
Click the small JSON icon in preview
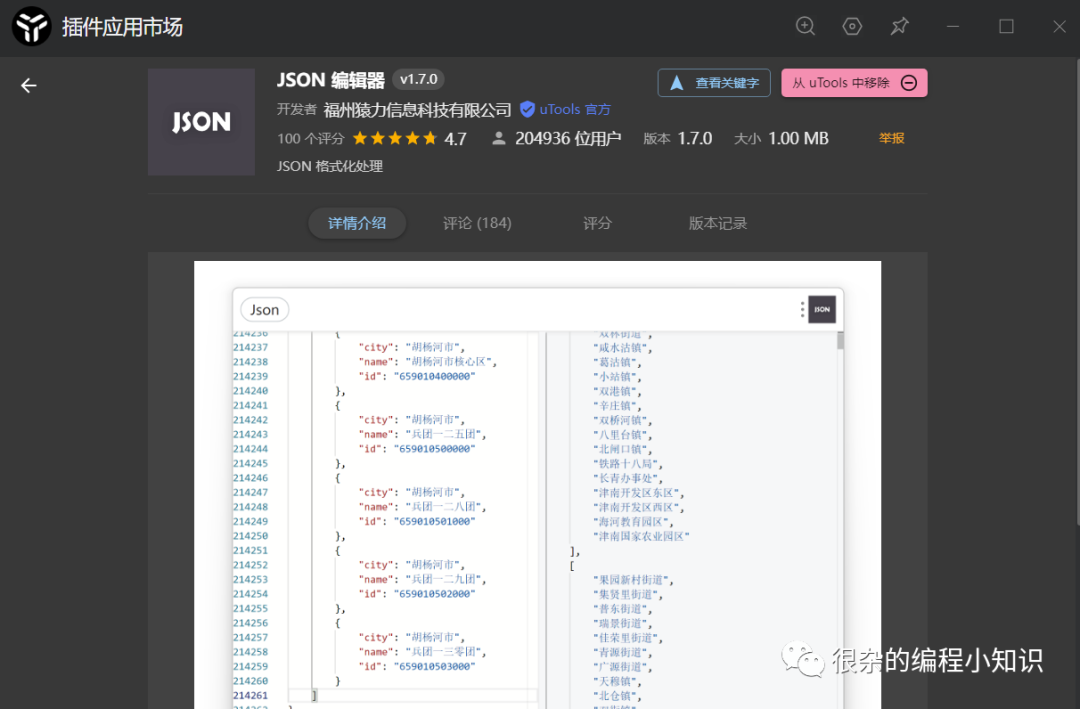pyautogui.click(x=822, y=309)
